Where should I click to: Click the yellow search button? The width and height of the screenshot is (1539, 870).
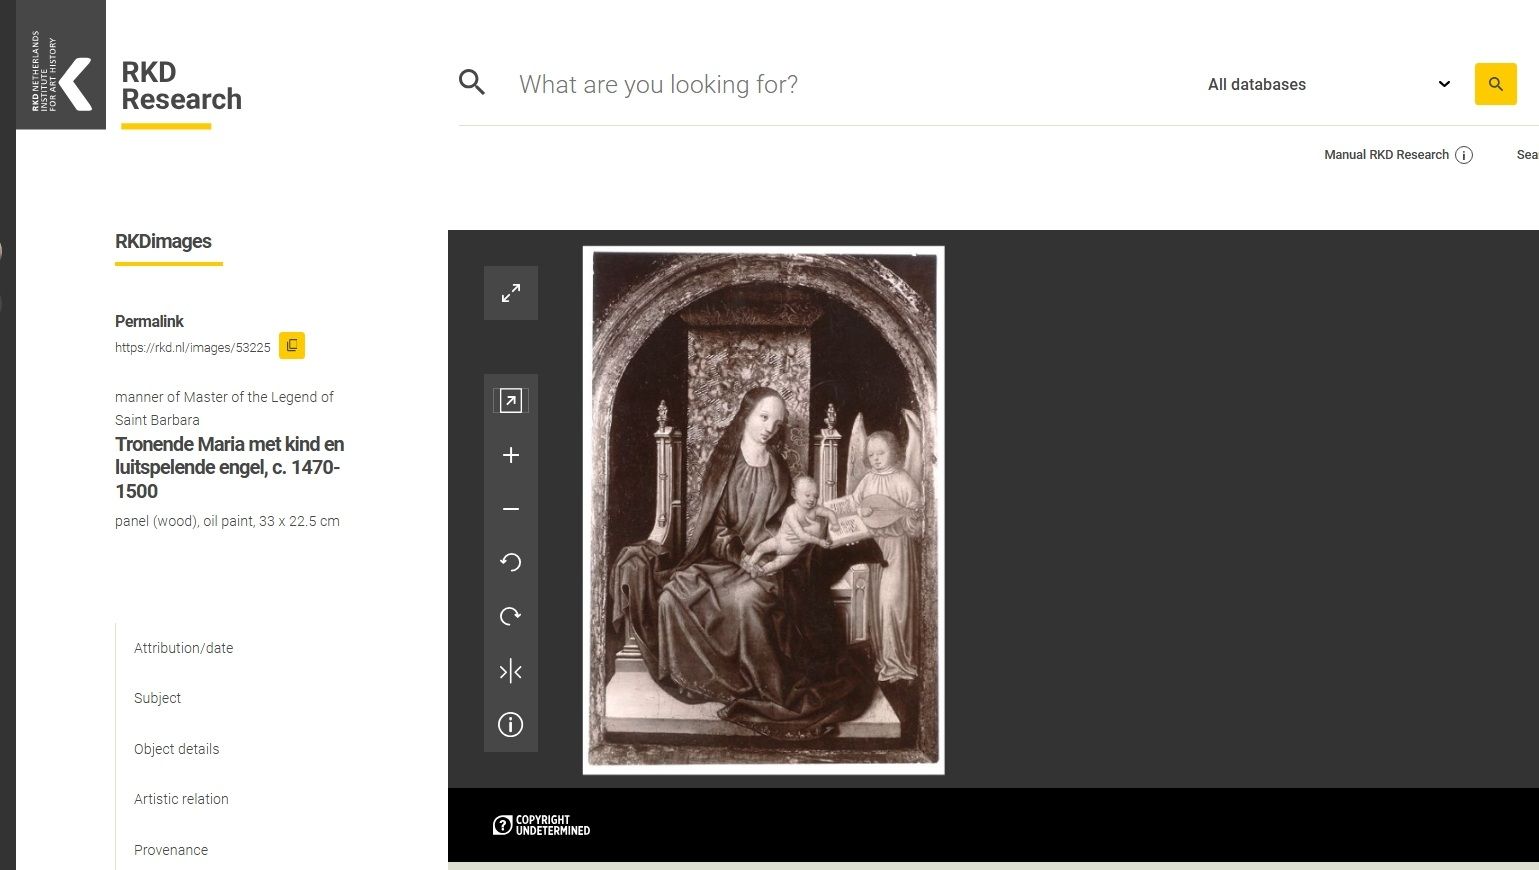click(x=1496, y=84)
